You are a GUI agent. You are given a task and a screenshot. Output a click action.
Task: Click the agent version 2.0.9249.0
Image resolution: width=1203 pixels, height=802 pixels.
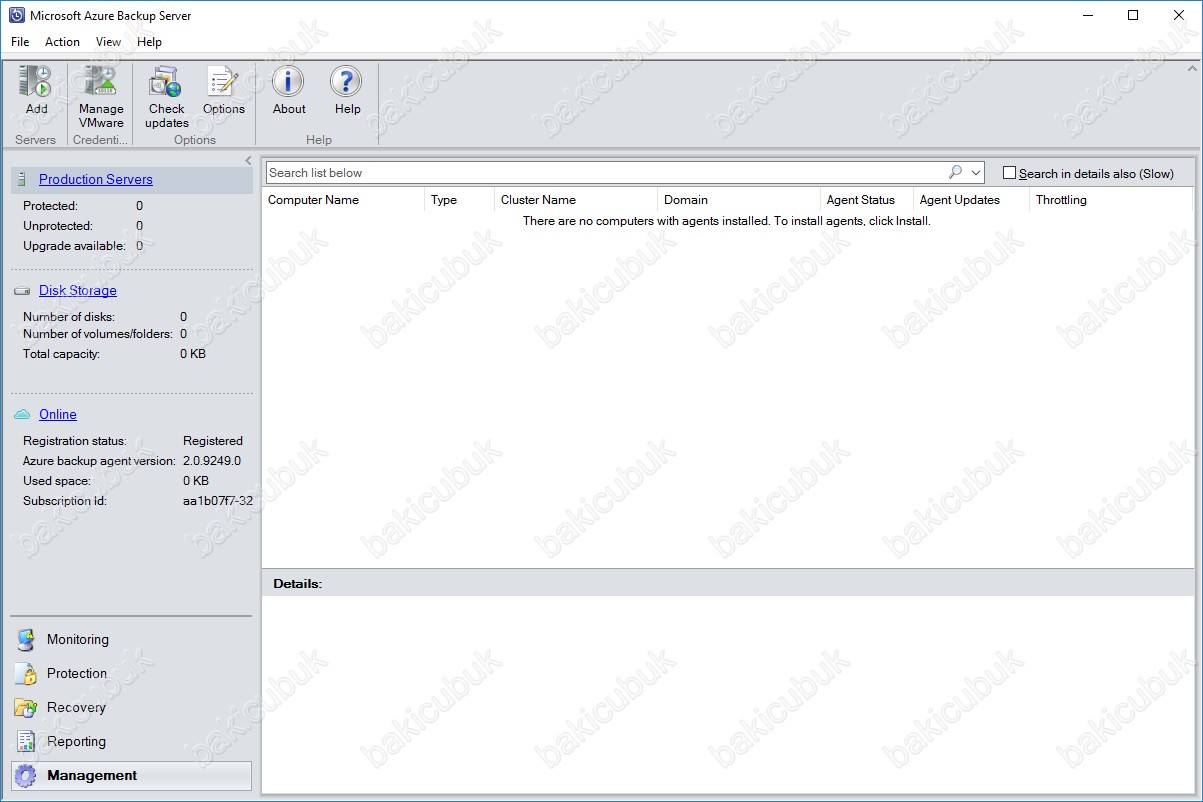pos(212,461)
